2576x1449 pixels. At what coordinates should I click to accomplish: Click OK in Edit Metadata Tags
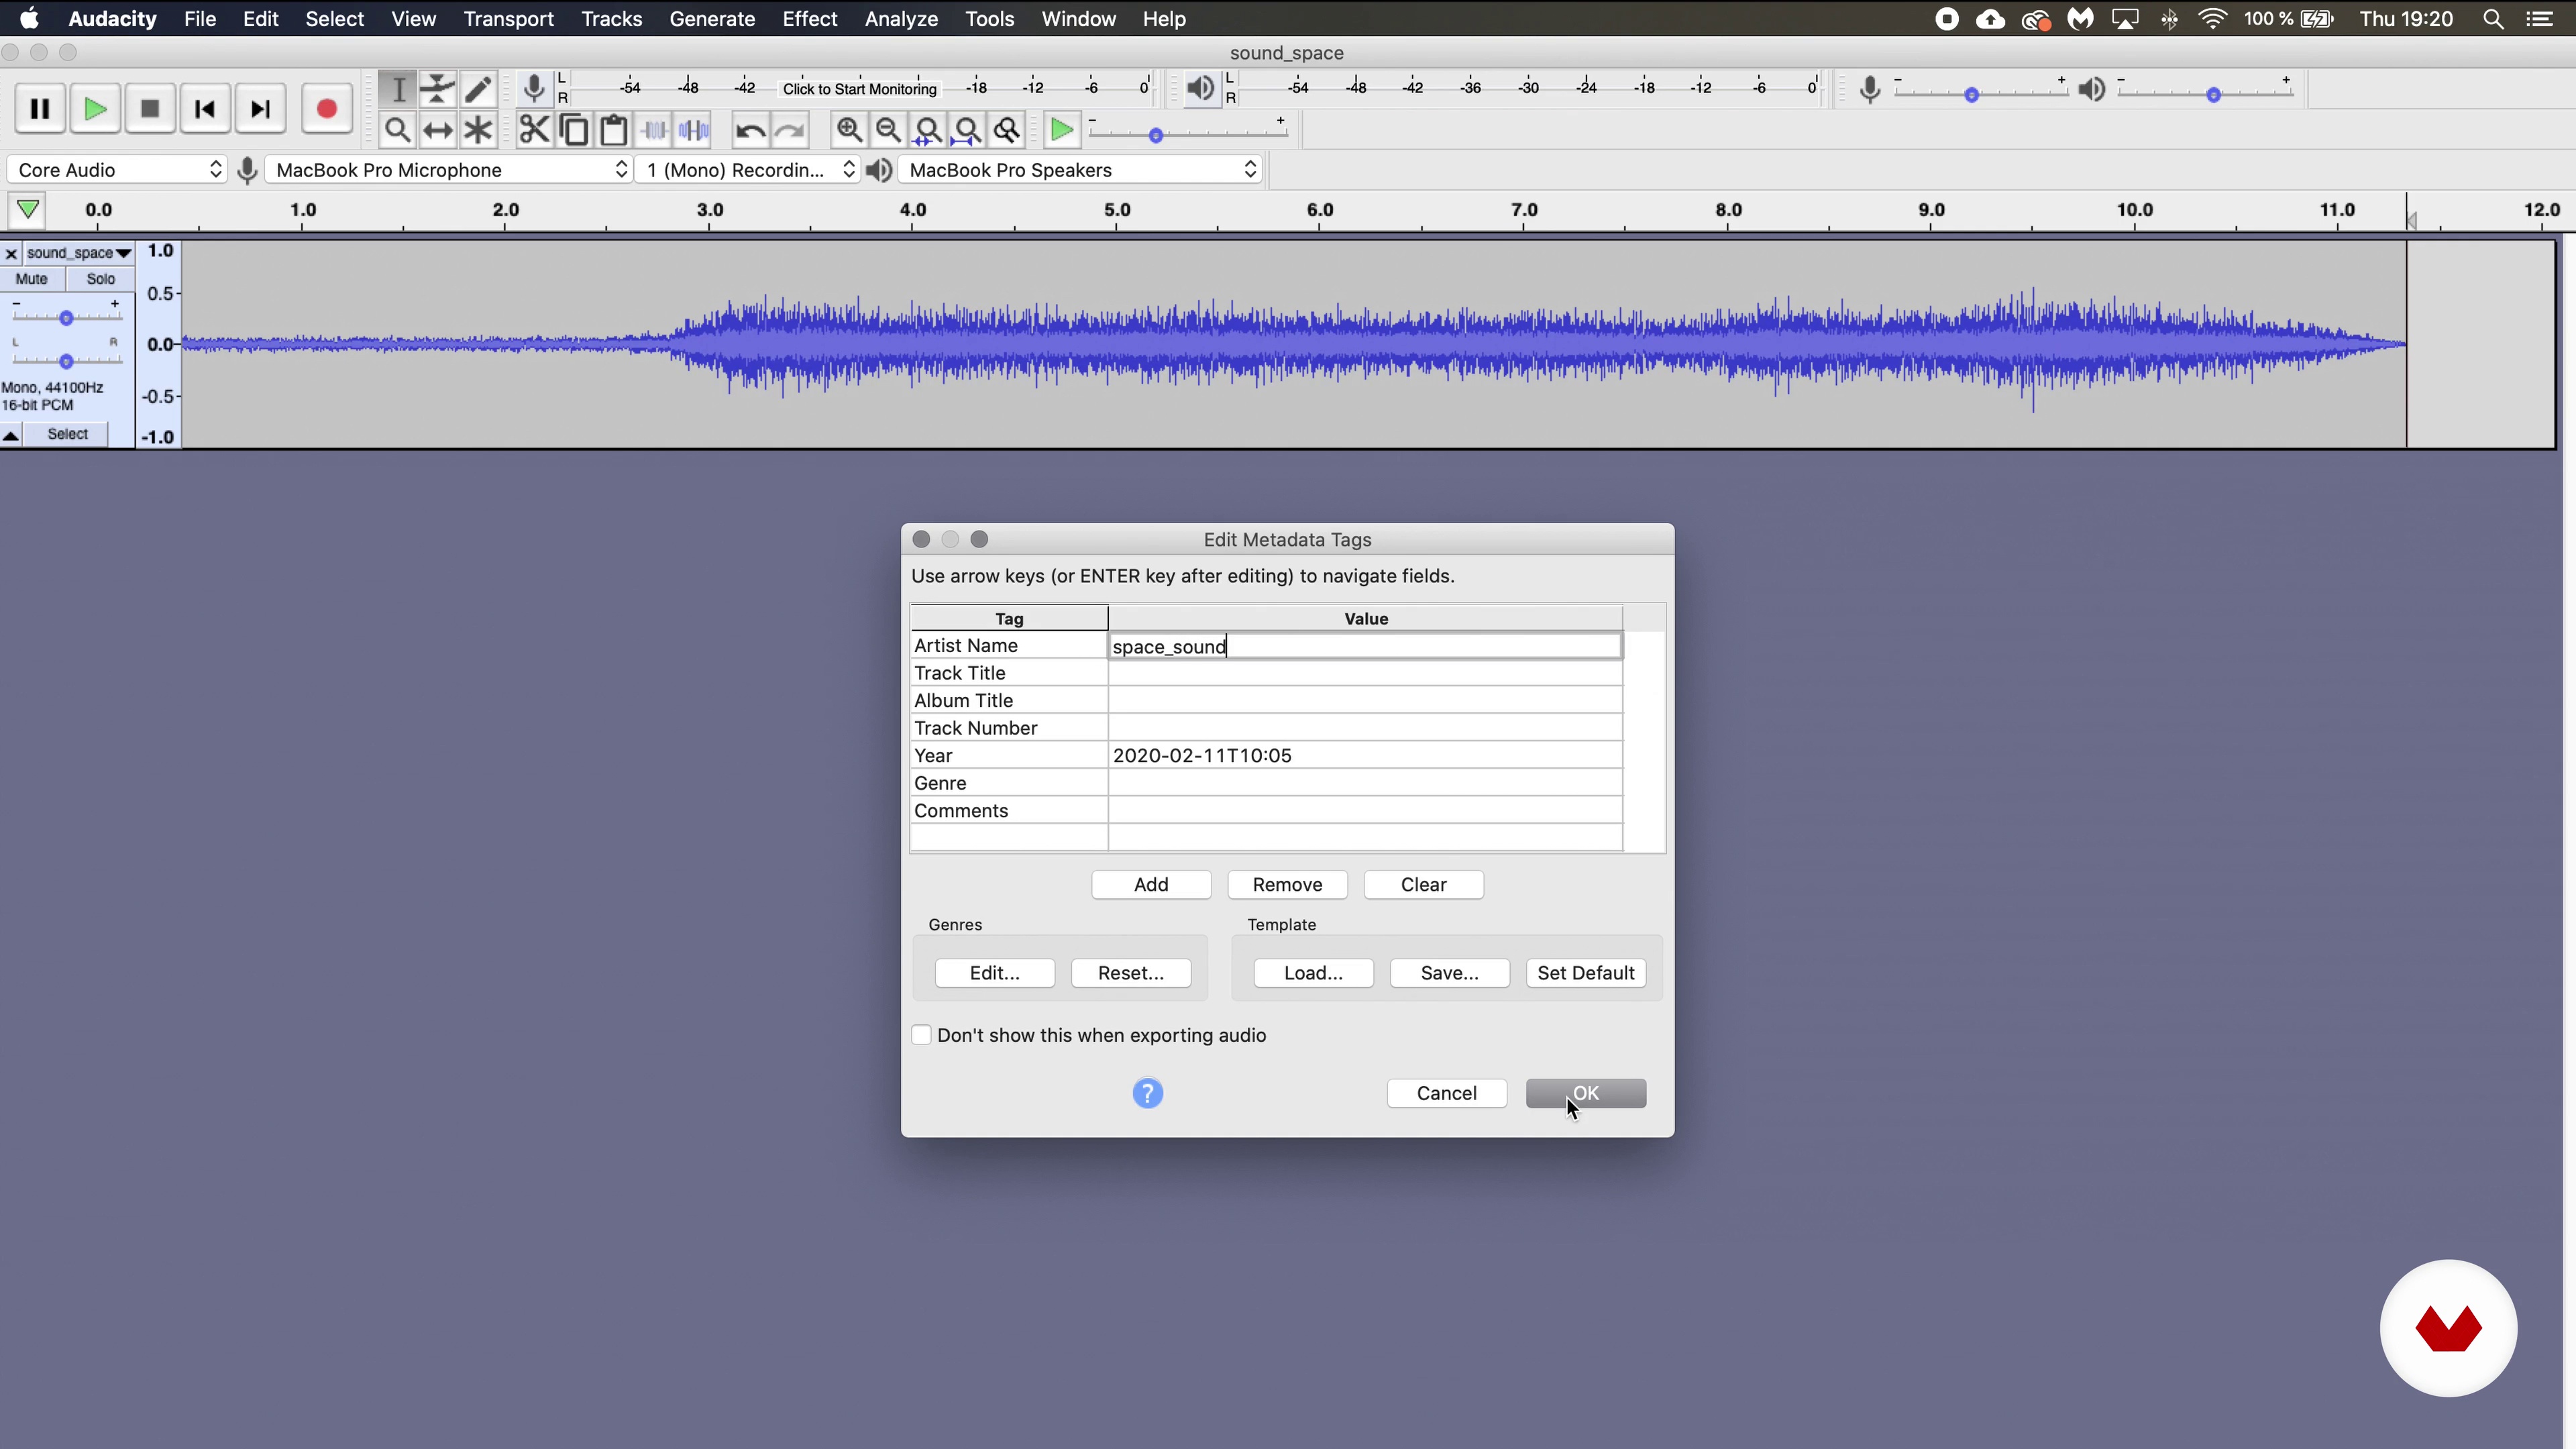(1585, 1093)
